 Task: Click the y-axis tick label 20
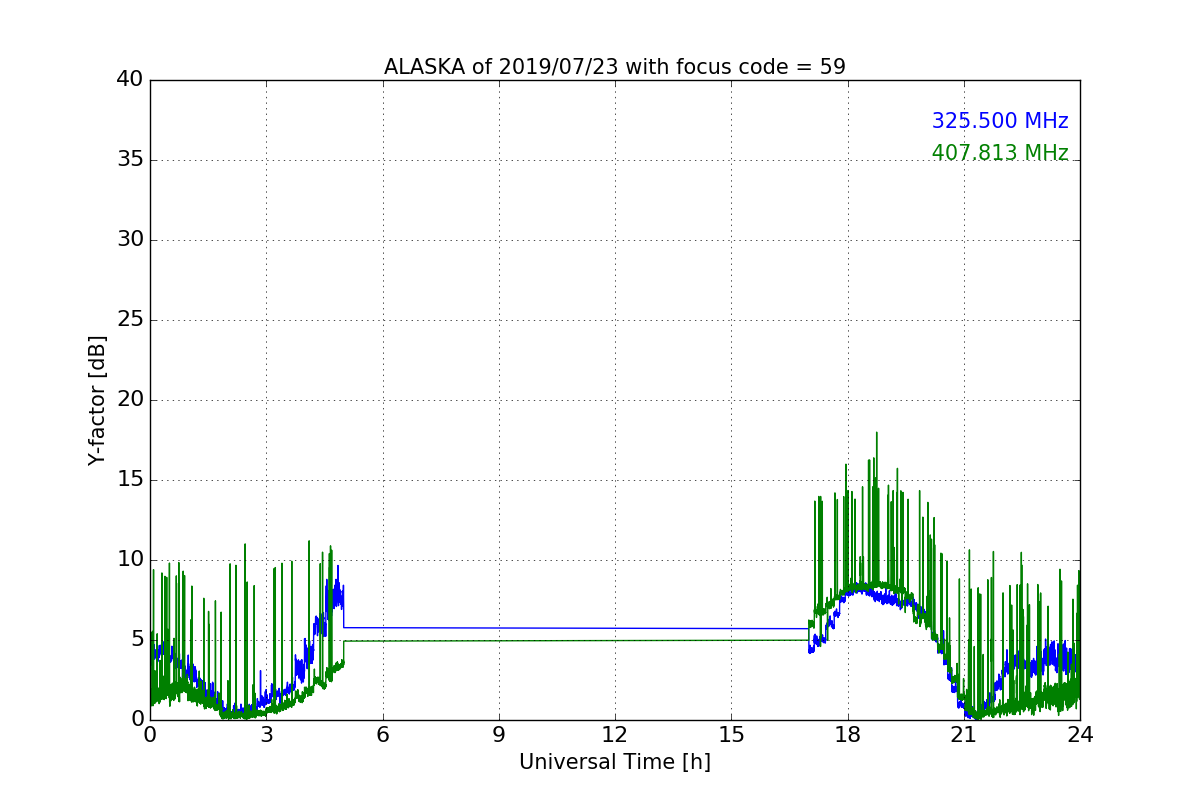[x=130, y=400]
